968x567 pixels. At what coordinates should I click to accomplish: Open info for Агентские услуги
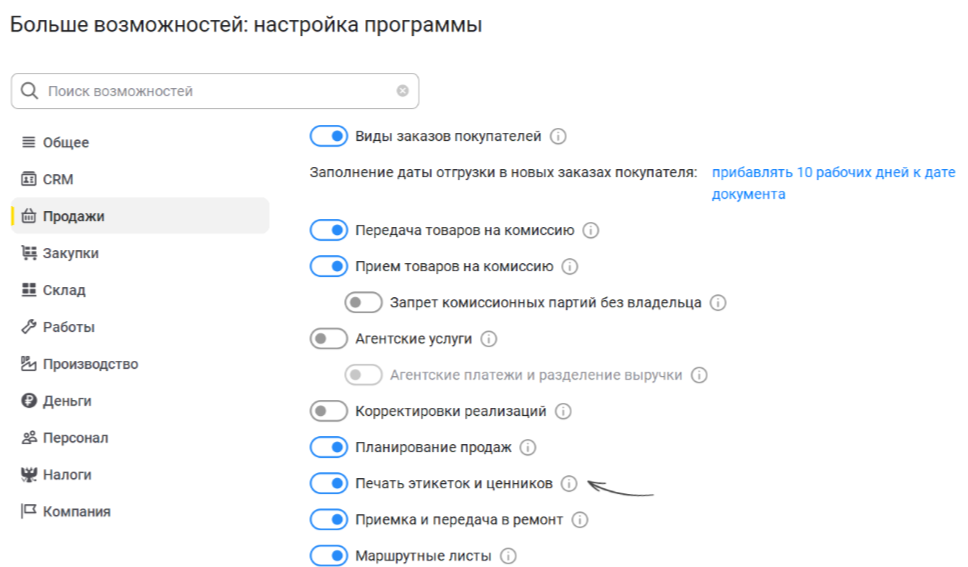488,338
